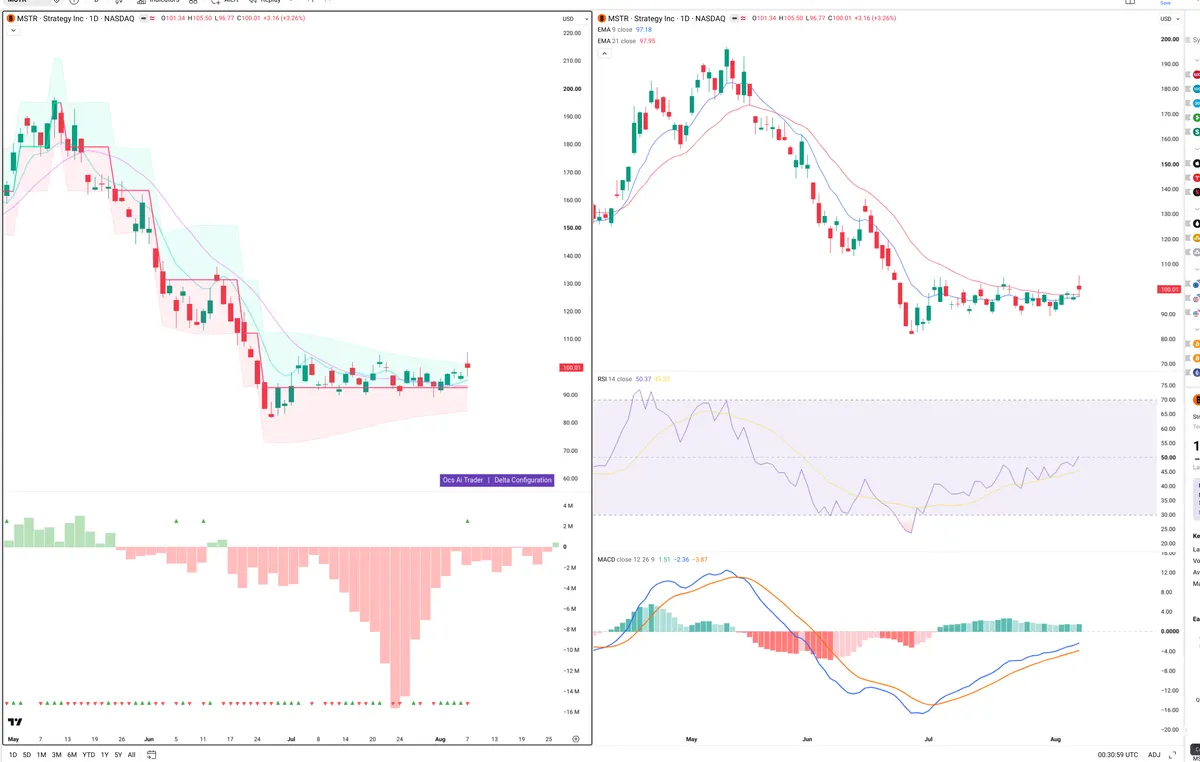Select the latest red candle on left chart
This screenshot has width=1200, height=762.
468,368
